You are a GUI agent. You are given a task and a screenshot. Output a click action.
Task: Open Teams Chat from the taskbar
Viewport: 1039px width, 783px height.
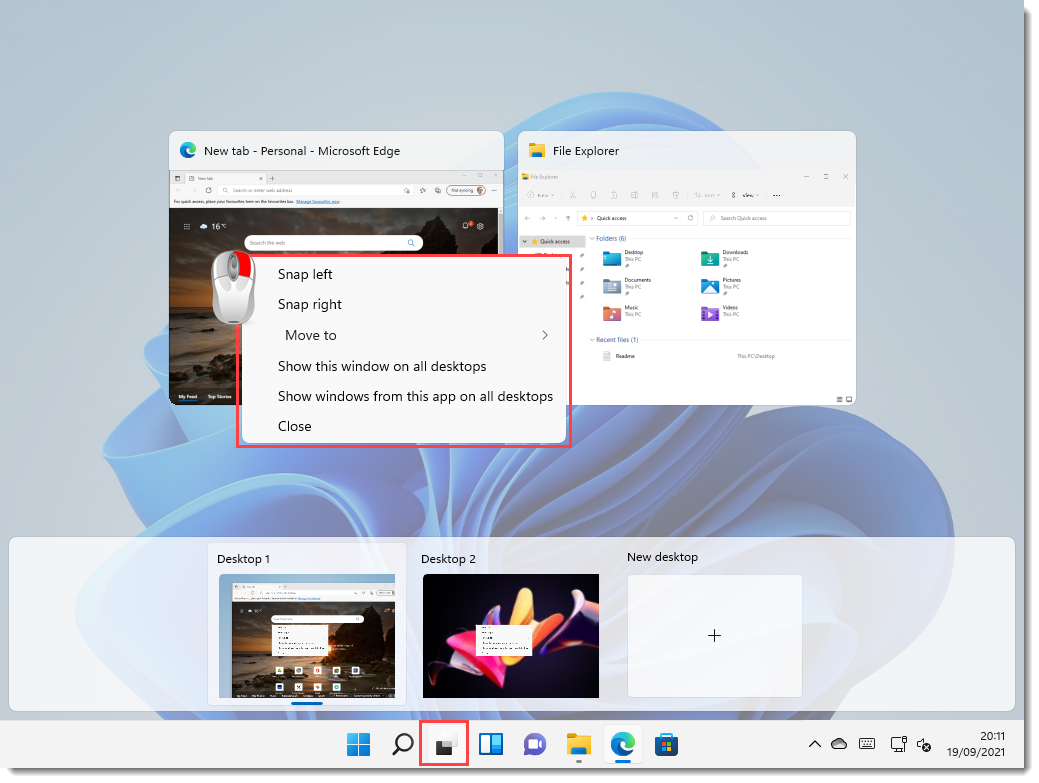[534, 744]
